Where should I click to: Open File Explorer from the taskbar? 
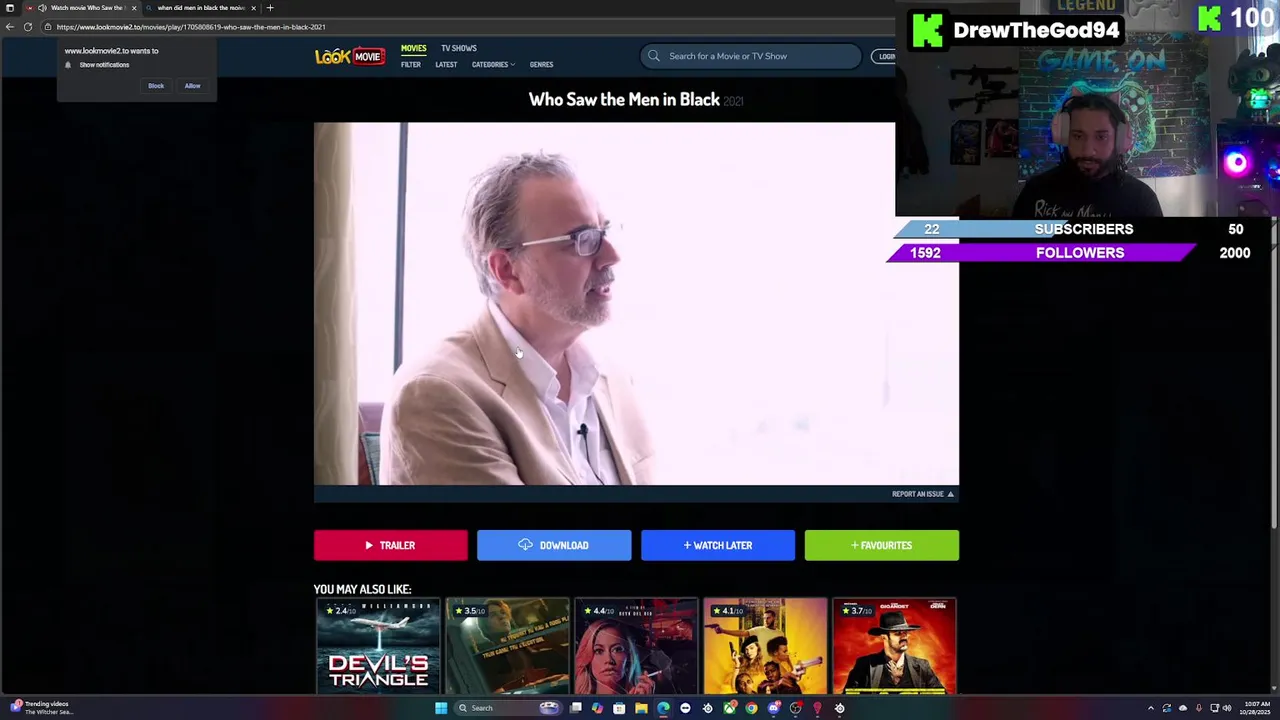click(641, 708)
